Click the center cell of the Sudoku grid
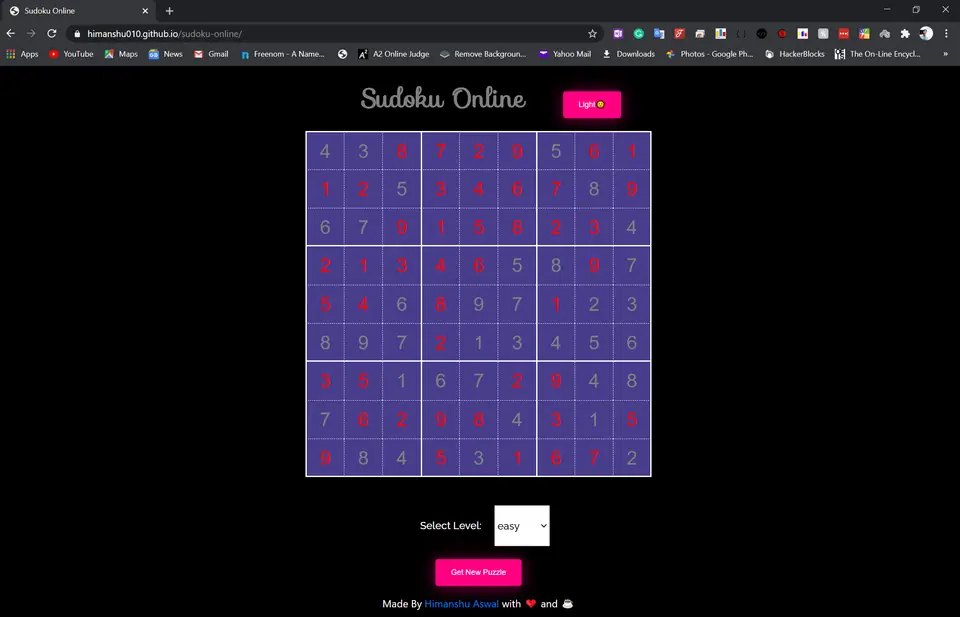The image size is (960, 617). pos(479,304)
